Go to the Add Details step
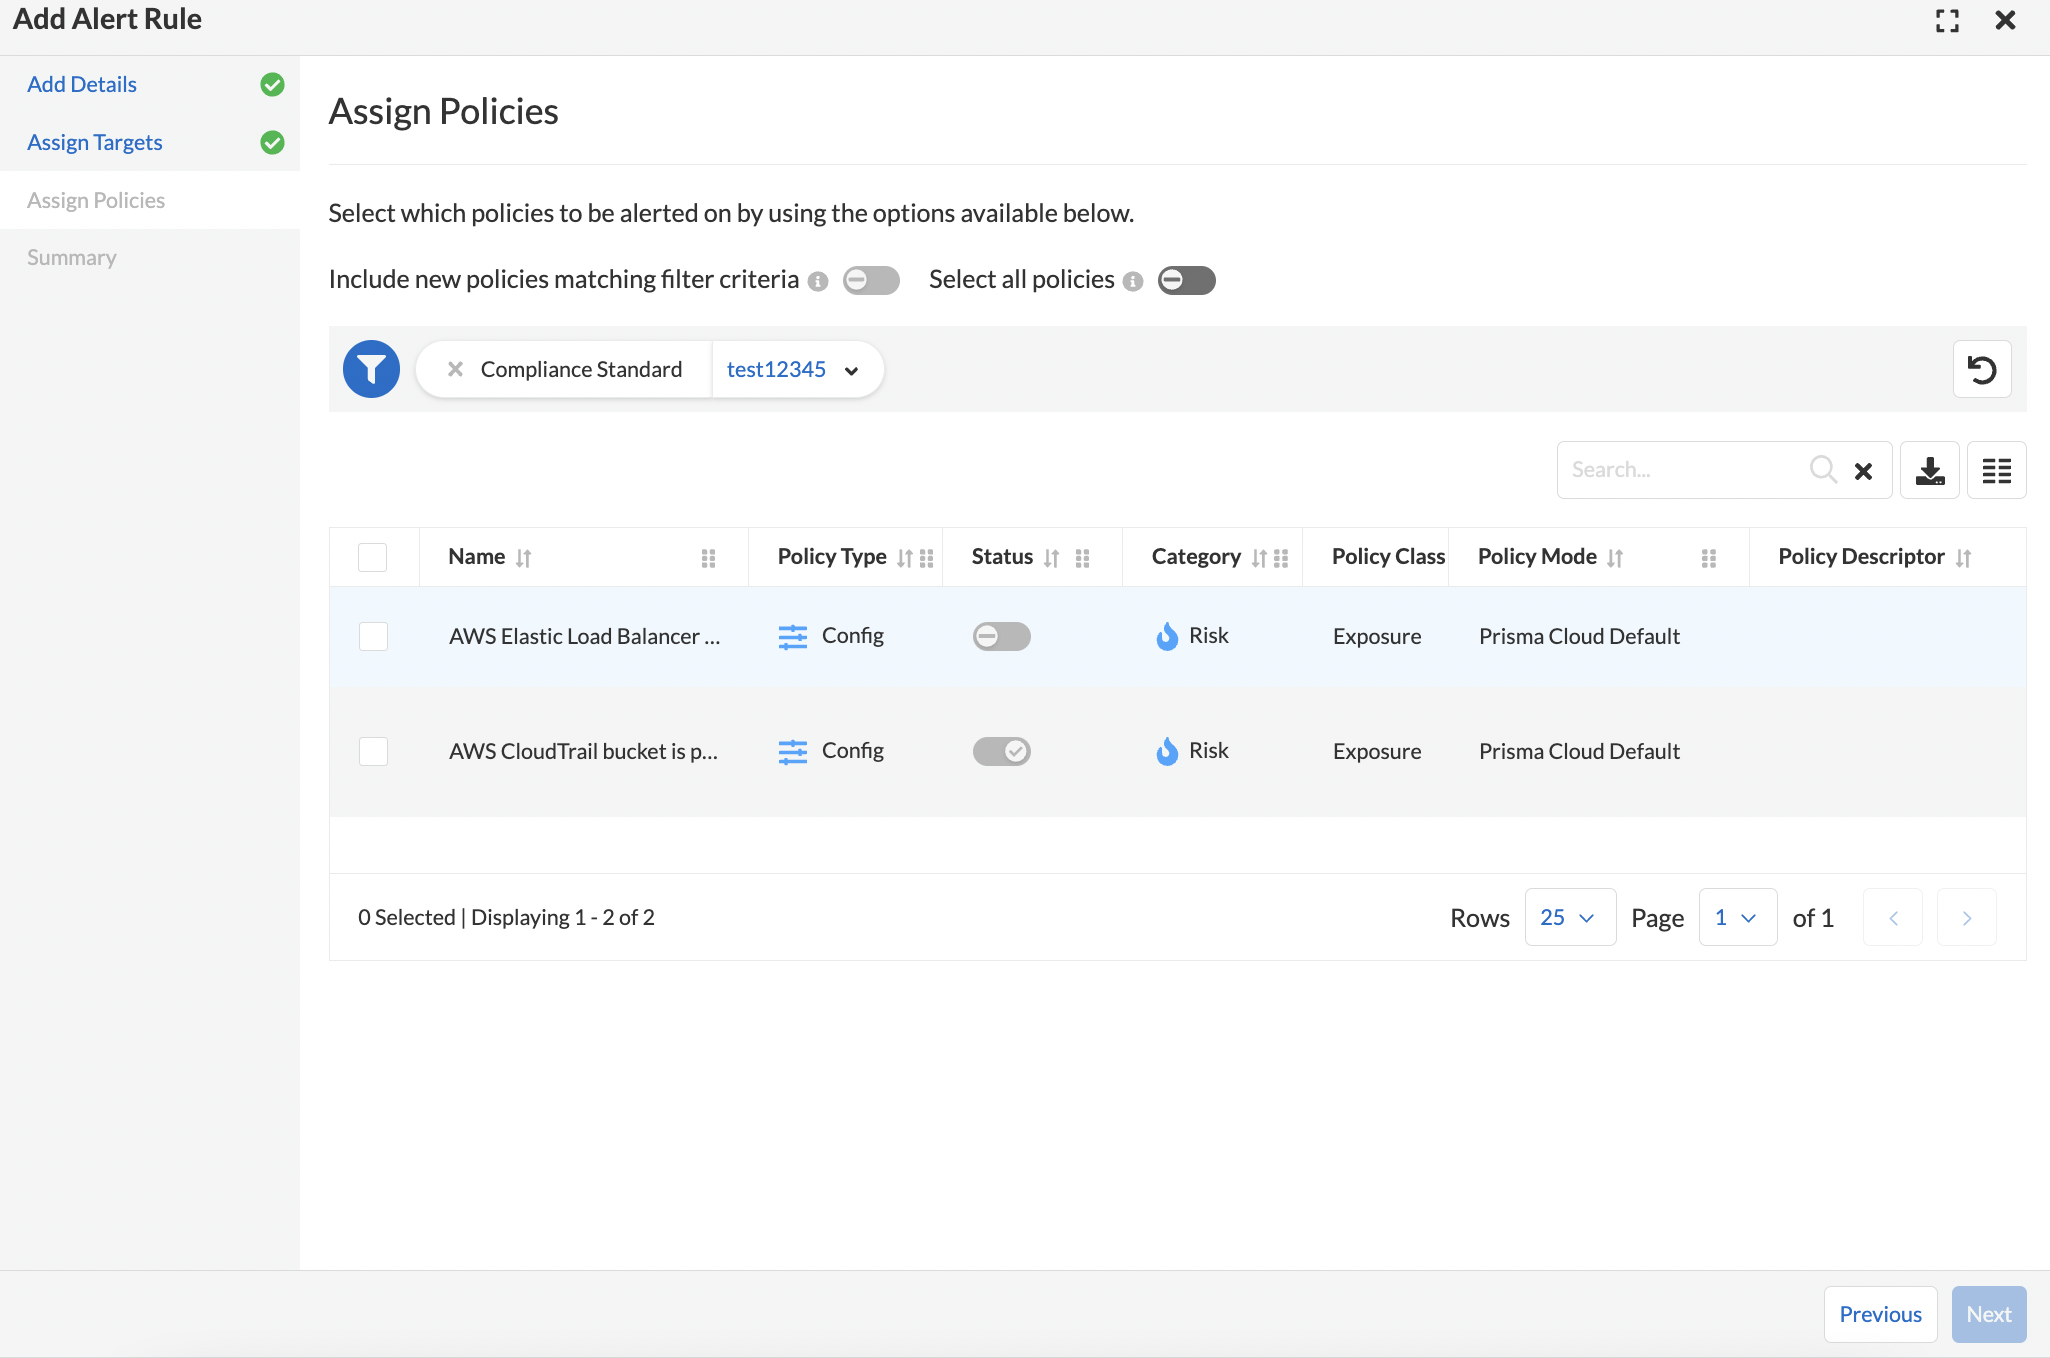The height and width of the screenshot is (1358, 2050). (82, 84)
